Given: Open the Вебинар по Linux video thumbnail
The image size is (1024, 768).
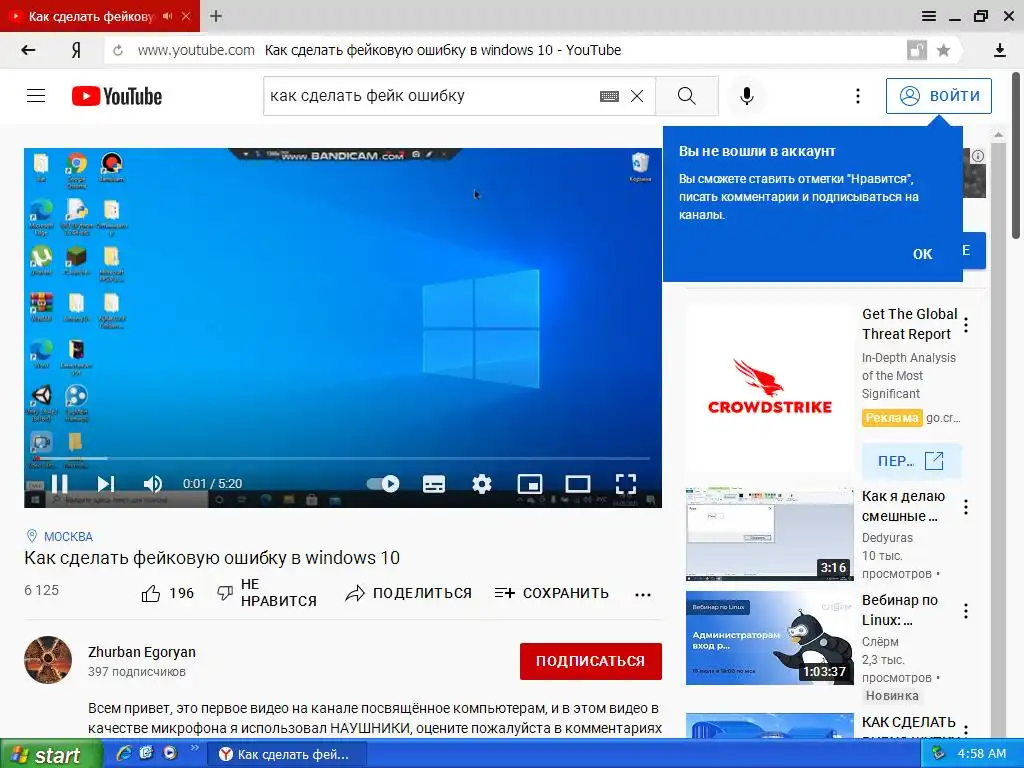Looking at the screenshot, I should pos(769,637).
